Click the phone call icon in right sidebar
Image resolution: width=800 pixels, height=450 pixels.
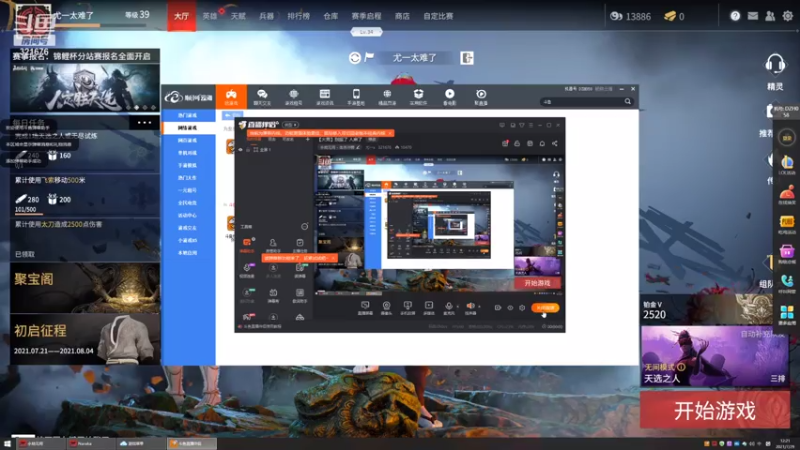tap(787, 281)
